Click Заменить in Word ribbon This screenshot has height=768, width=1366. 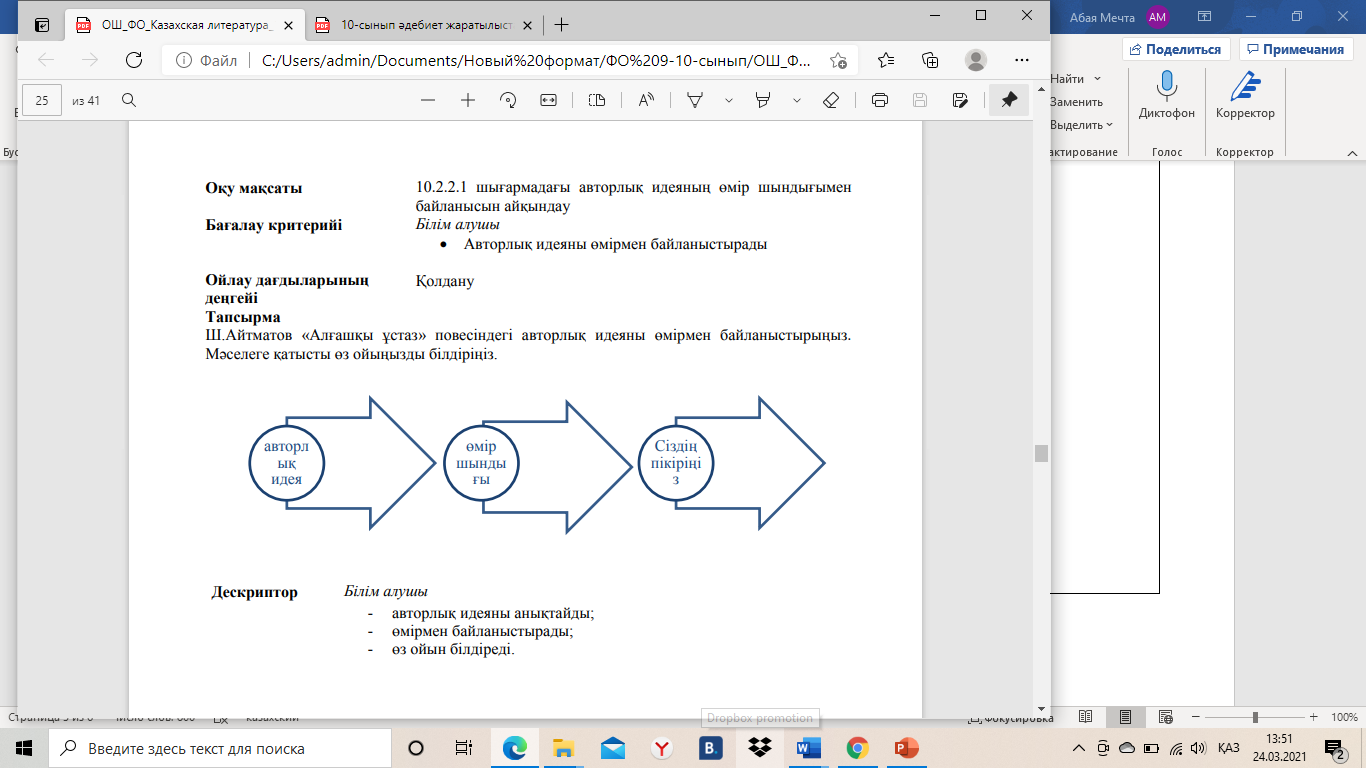pos(1076,102)
